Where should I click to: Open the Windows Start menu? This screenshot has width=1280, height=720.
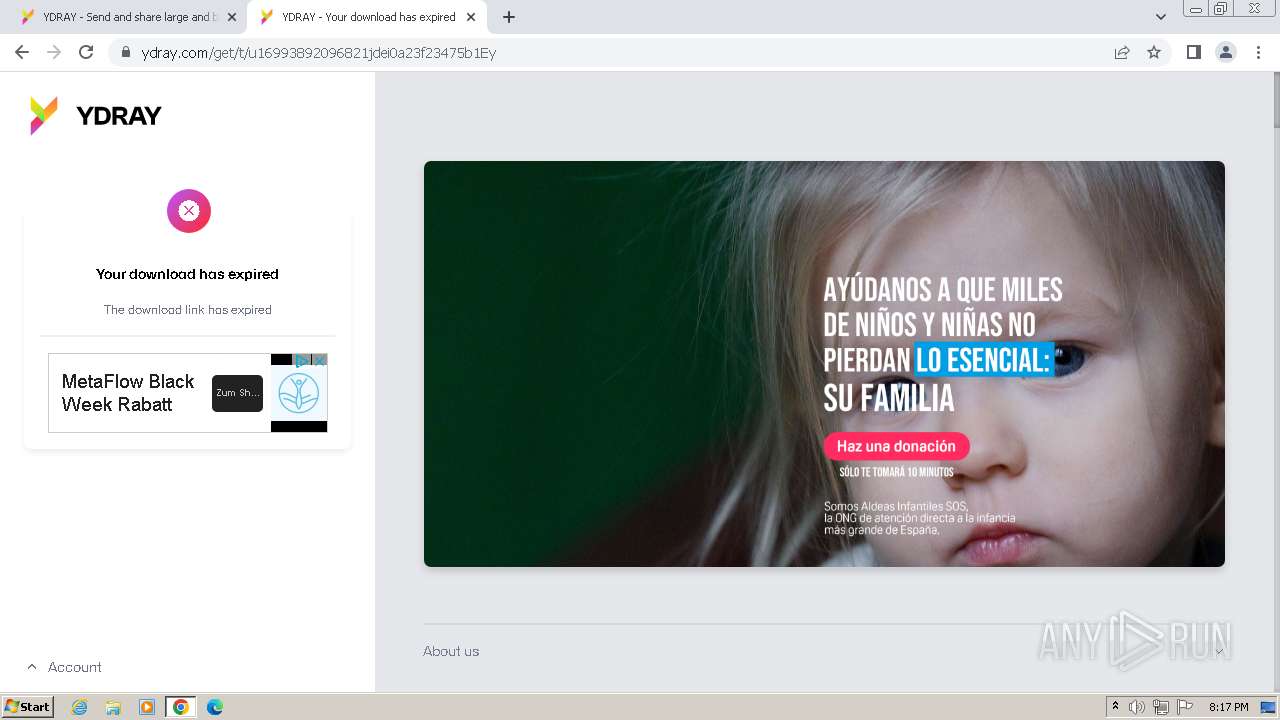pos(28,706)
